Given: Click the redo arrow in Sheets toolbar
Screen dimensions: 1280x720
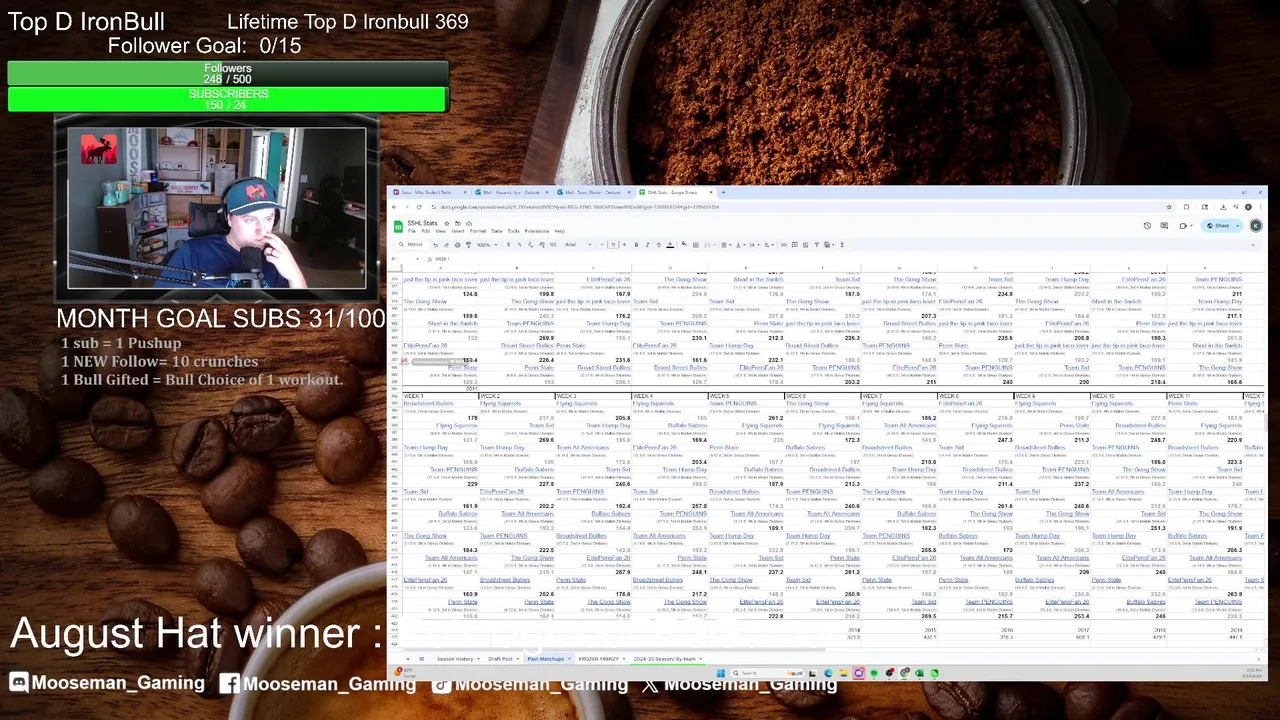Looking at the screenshot, I should pyautogui.click(x=446, y=244).
